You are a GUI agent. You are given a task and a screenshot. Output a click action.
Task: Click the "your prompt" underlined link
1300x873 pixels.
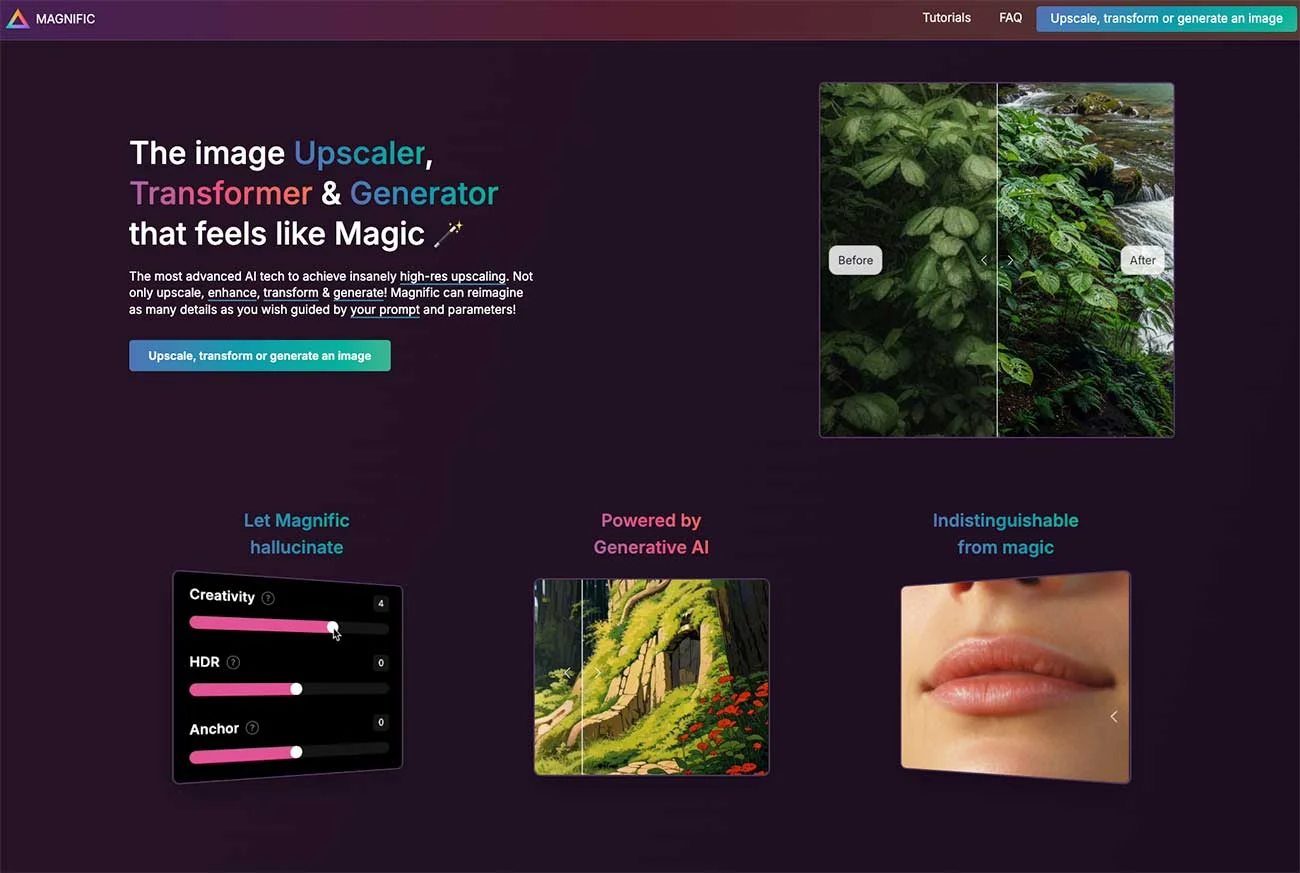click(x=385, y=310)
